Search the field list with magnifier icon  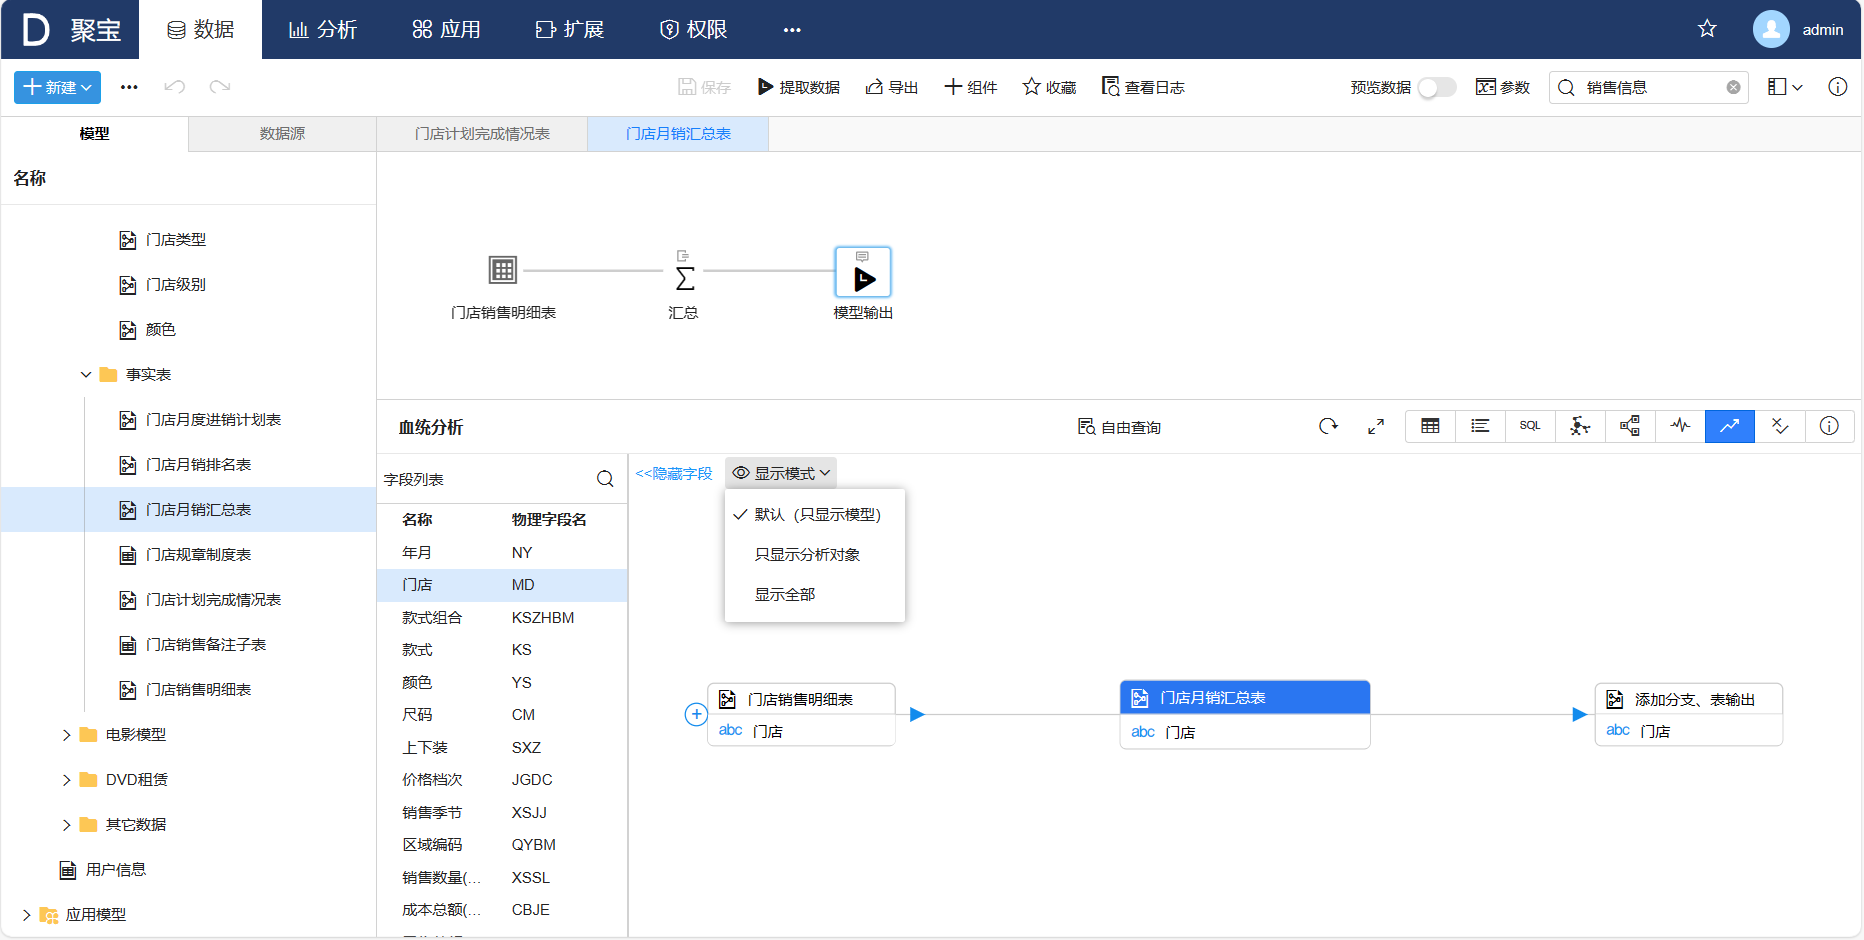click(x=605, y=479)
